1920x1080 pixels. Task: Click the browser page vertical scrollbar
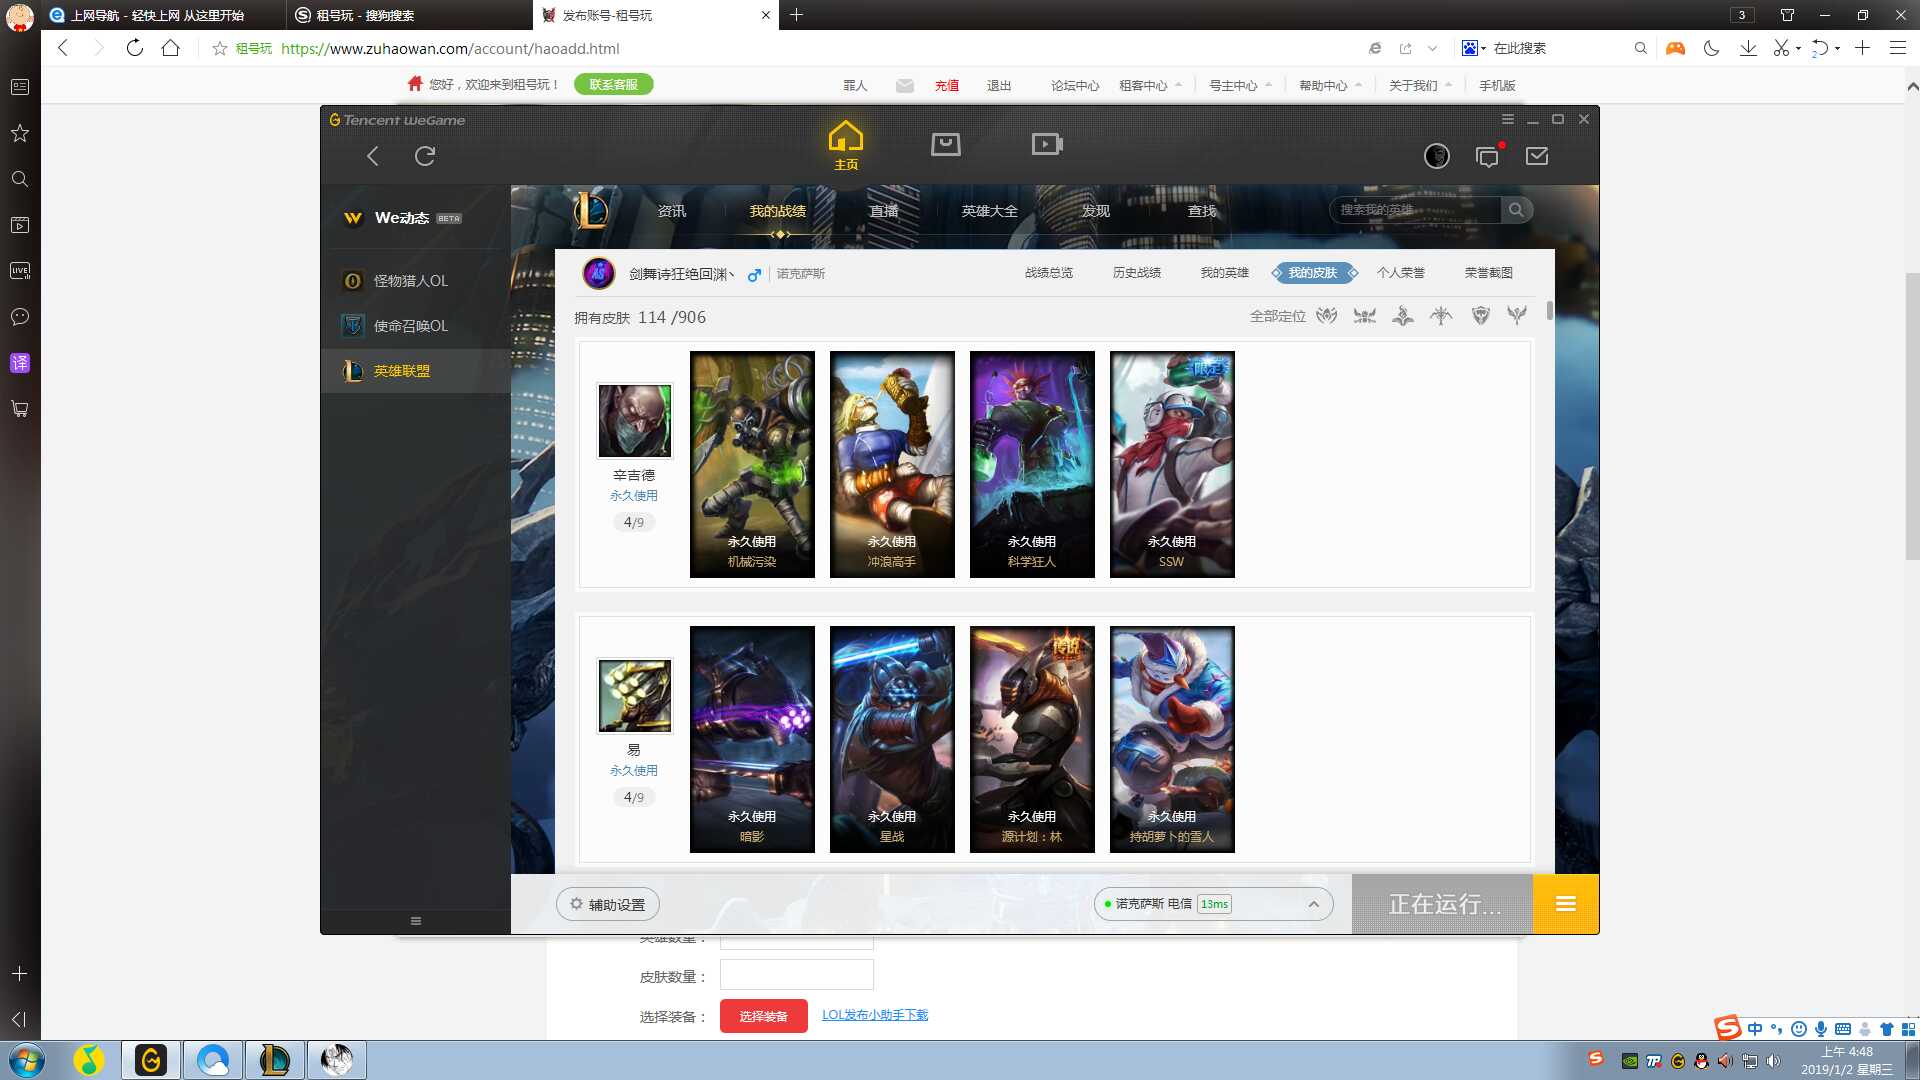pos(1912,416)
